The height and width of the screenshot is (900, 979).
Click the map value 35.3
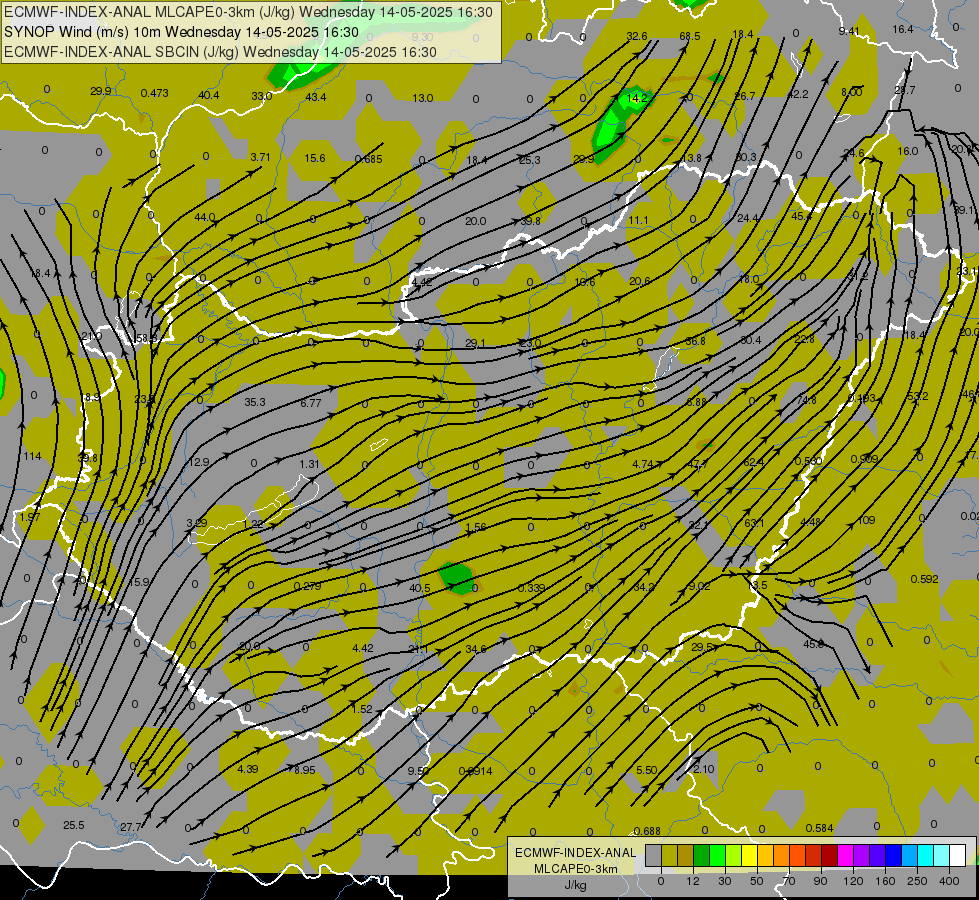point(255,402)
